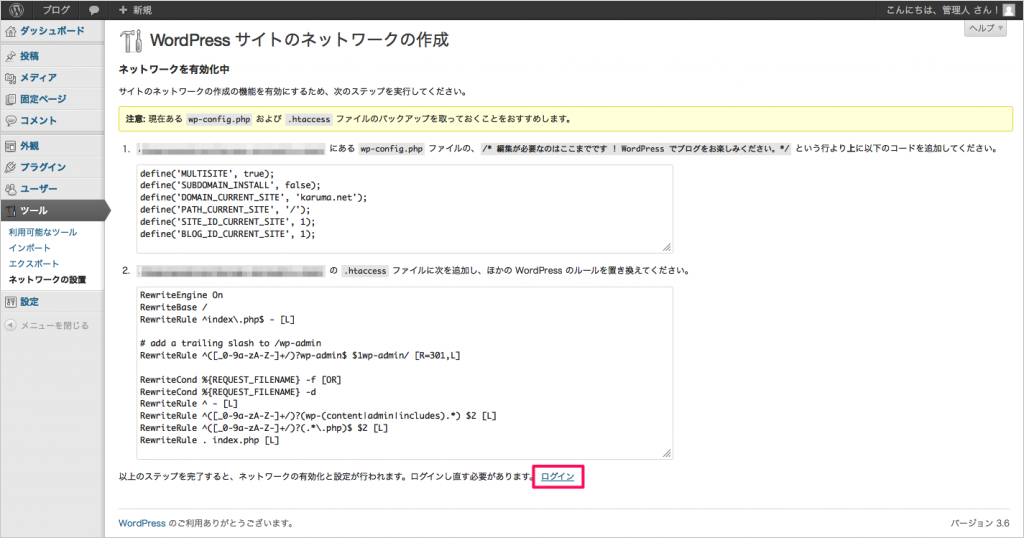Click the define('MULTISITE', true); line
The height and width of the screenshot is (538, 1024).
coord(207,174)
